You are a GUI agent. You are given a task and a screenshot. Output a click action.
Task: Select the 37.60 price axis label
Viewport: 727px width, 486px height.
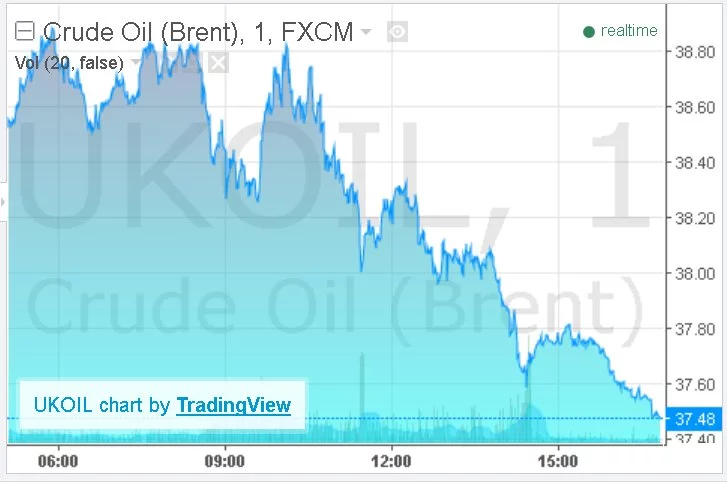click(x=695, y=384)
